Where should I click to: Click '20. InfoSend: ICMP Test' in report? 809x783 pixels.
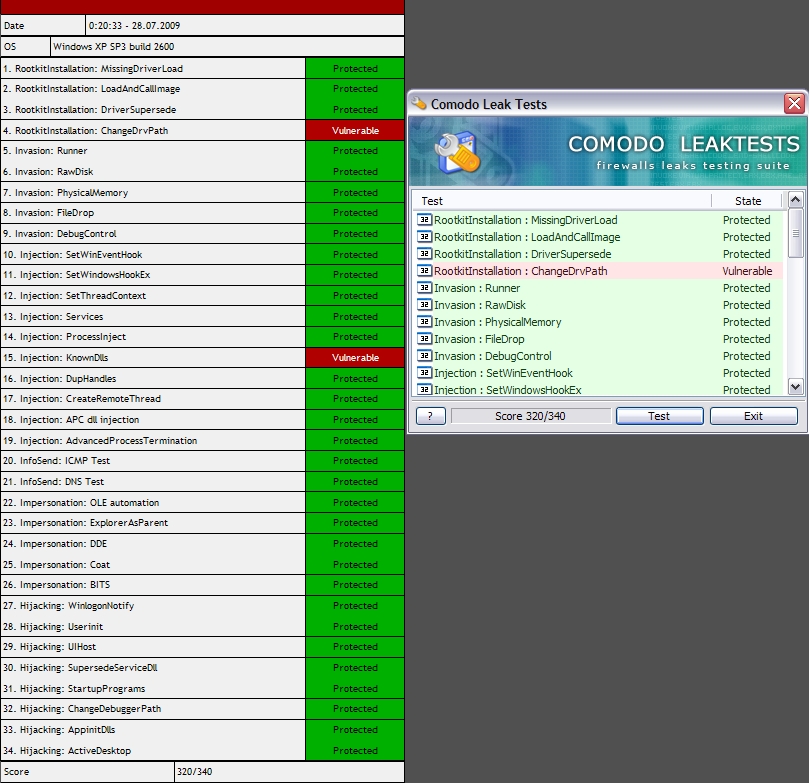click(x=56, y=461)
